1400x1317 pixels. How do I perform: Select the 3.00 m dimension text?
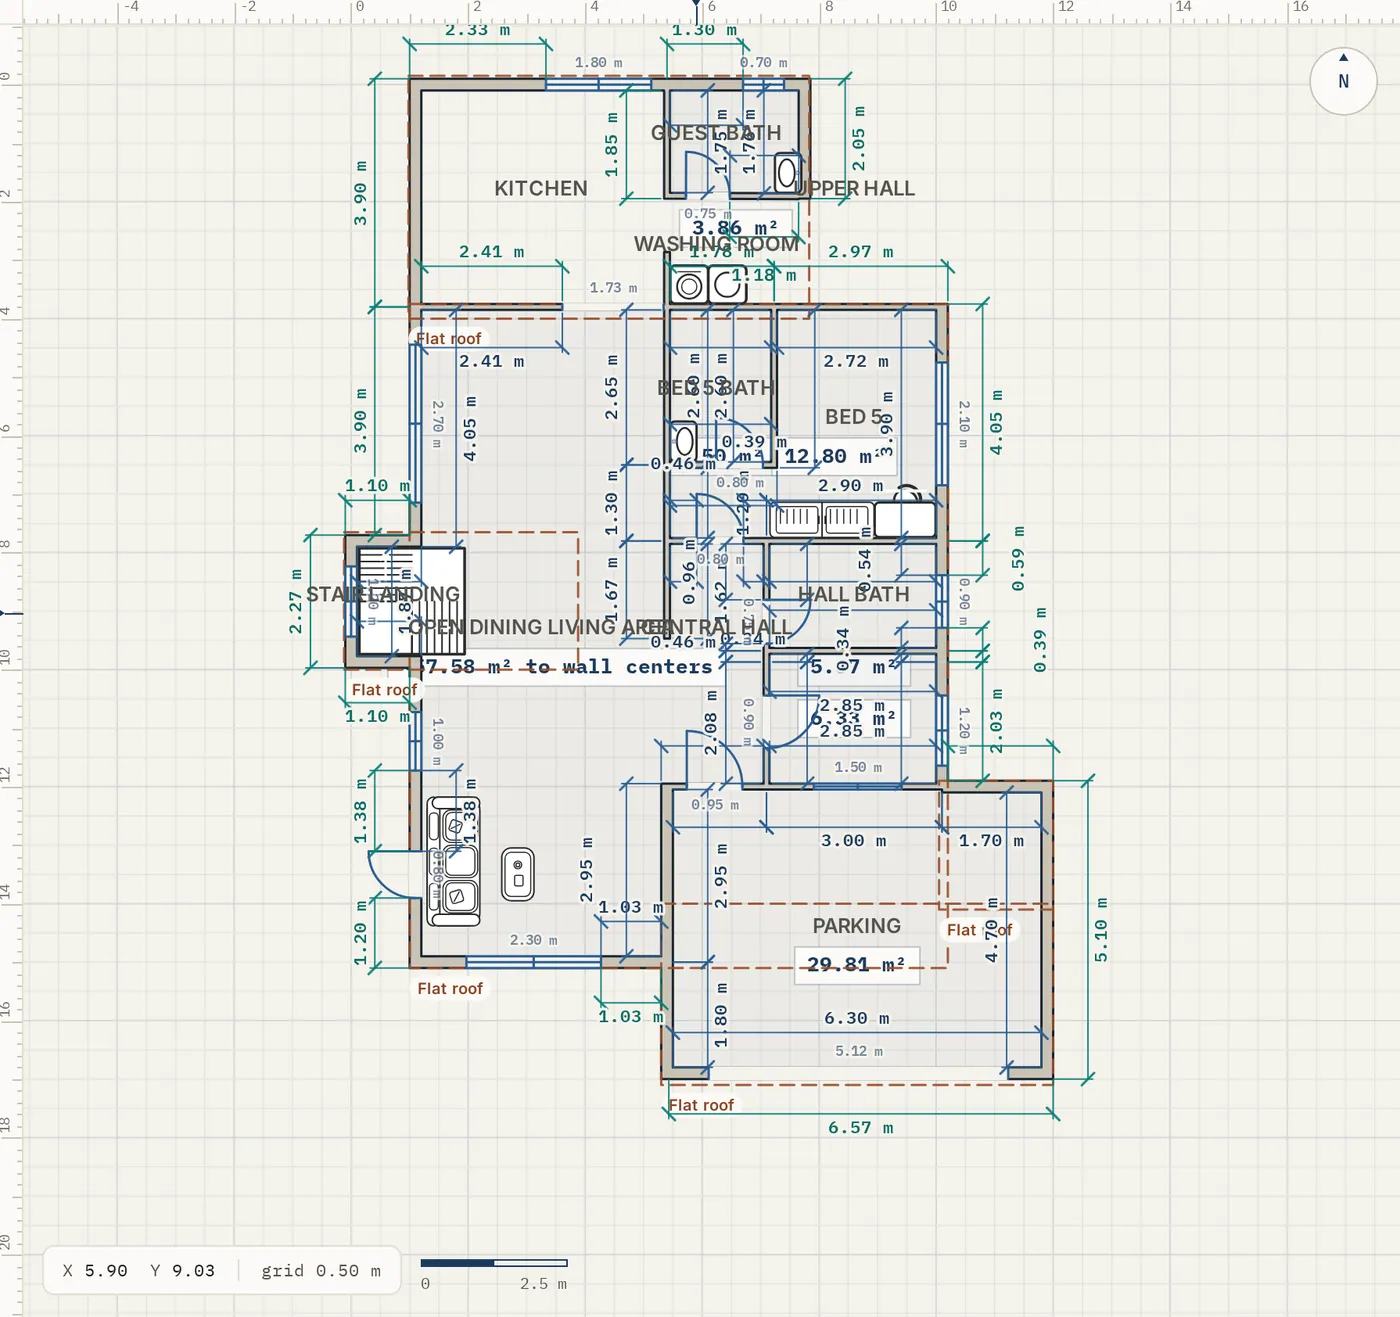tap(854, 841)
